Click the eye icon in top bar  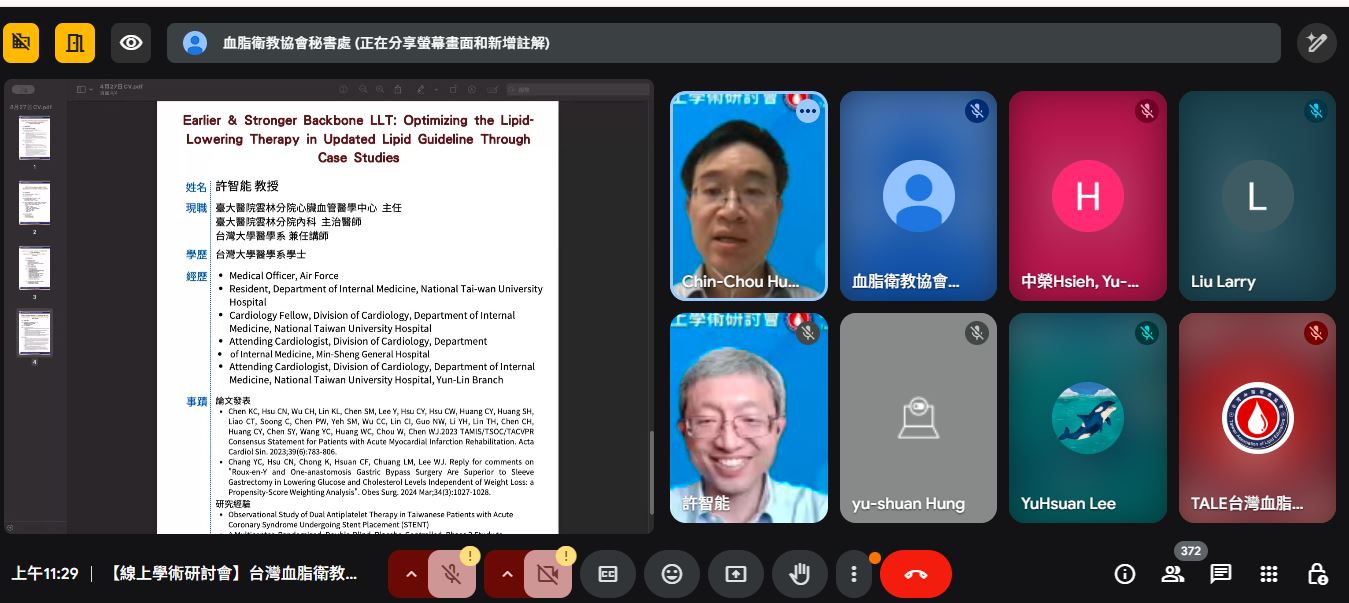131,43
